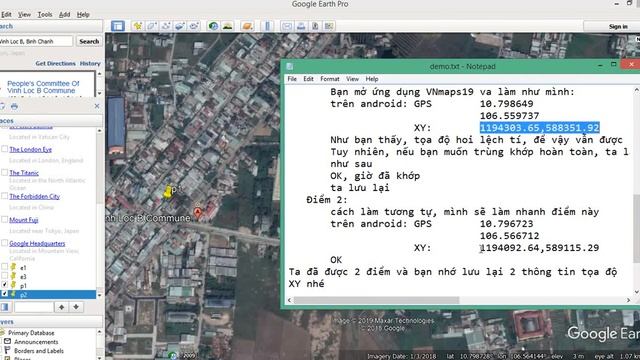Toggle sunlight across the landscape
This screenshot has height=360, width=640.
(227, 26)
